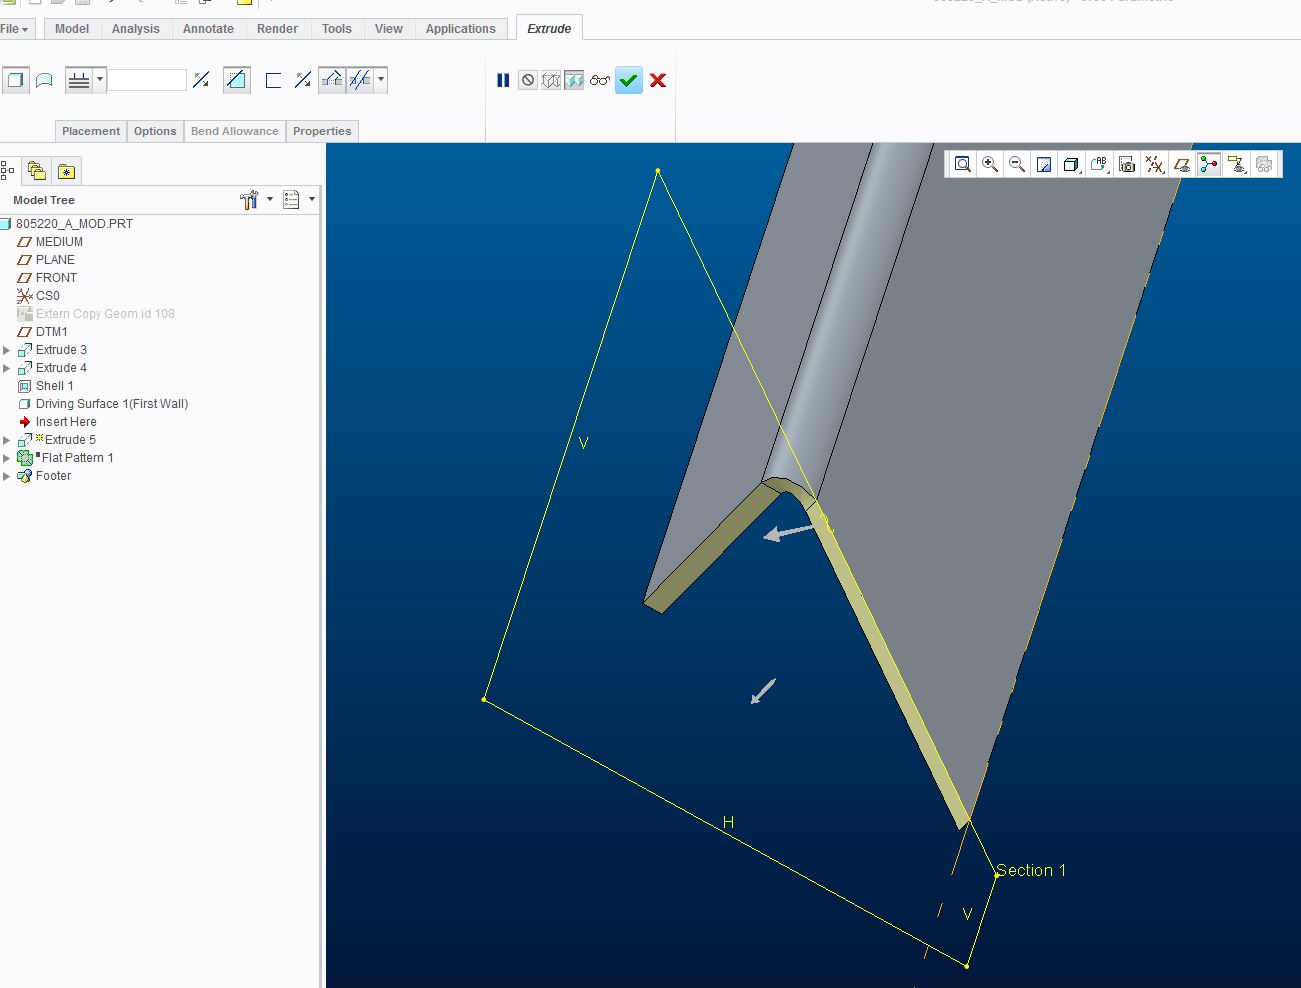Open the Placement panel
Image resolution: width=1301 pixels, height=988 pixels.
(91, 131)
